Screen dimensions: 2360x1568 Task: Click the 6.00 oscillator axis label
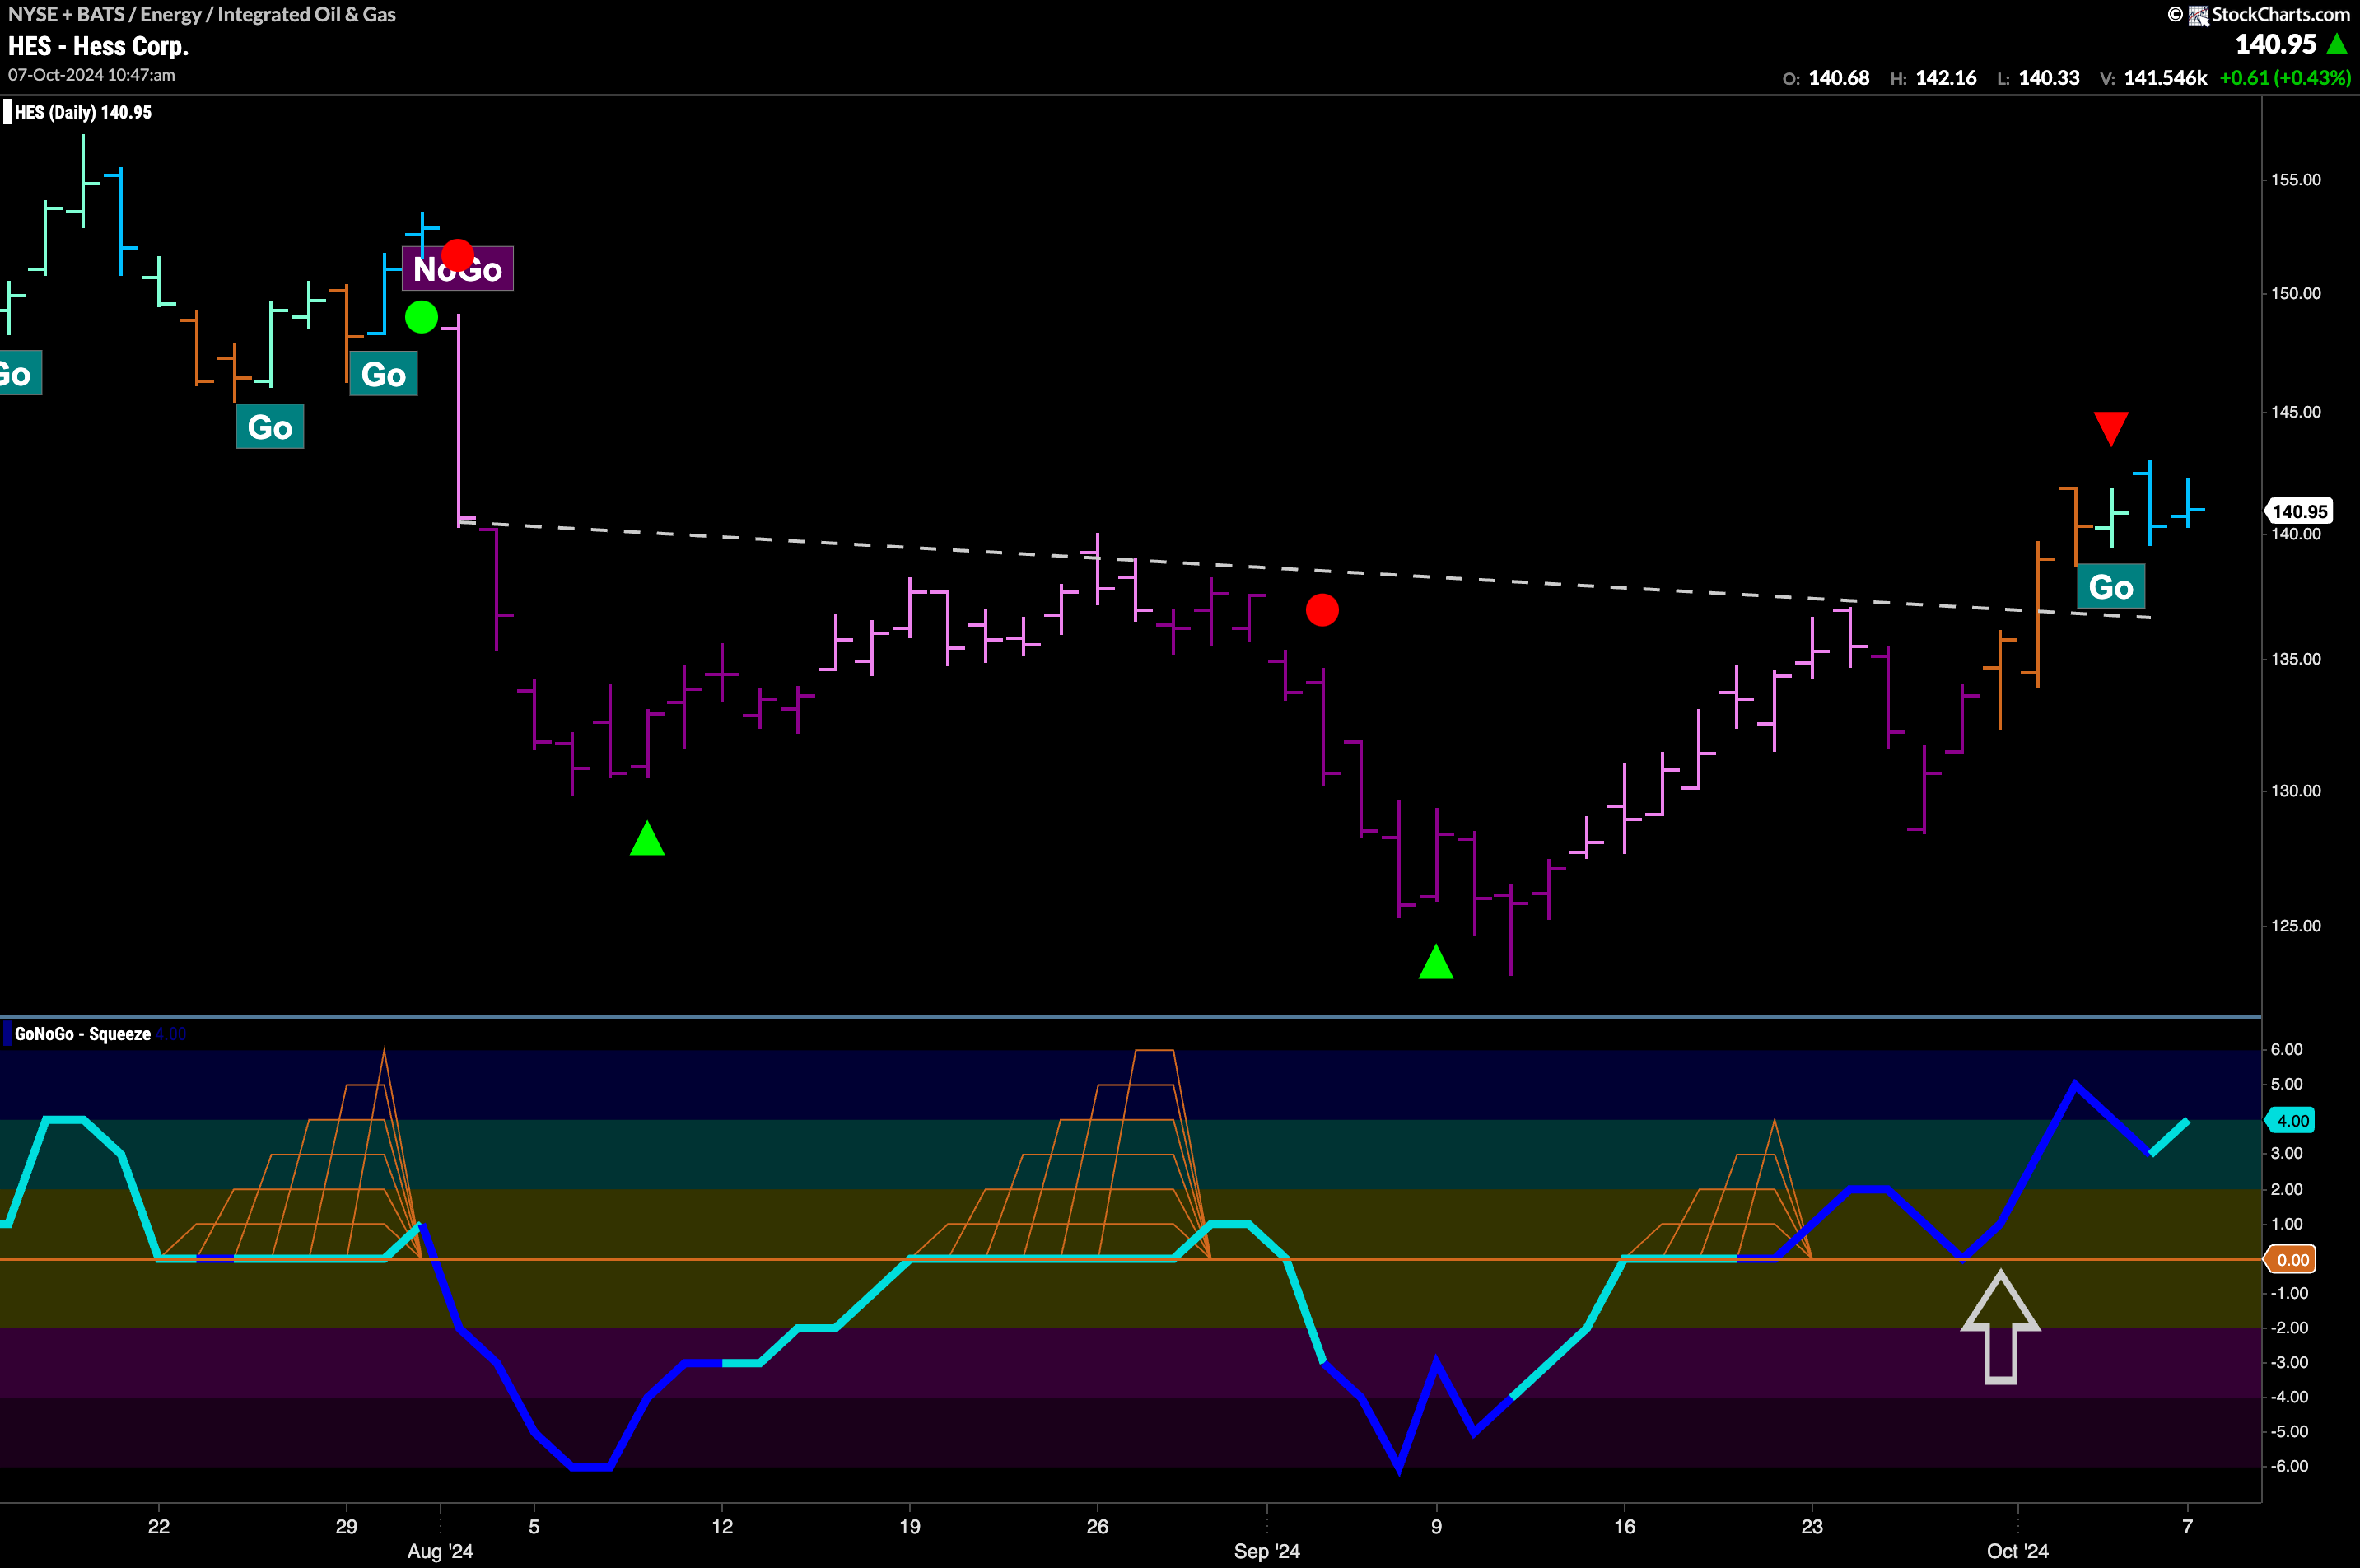pyautogui.click(x=2287, y=1050)
